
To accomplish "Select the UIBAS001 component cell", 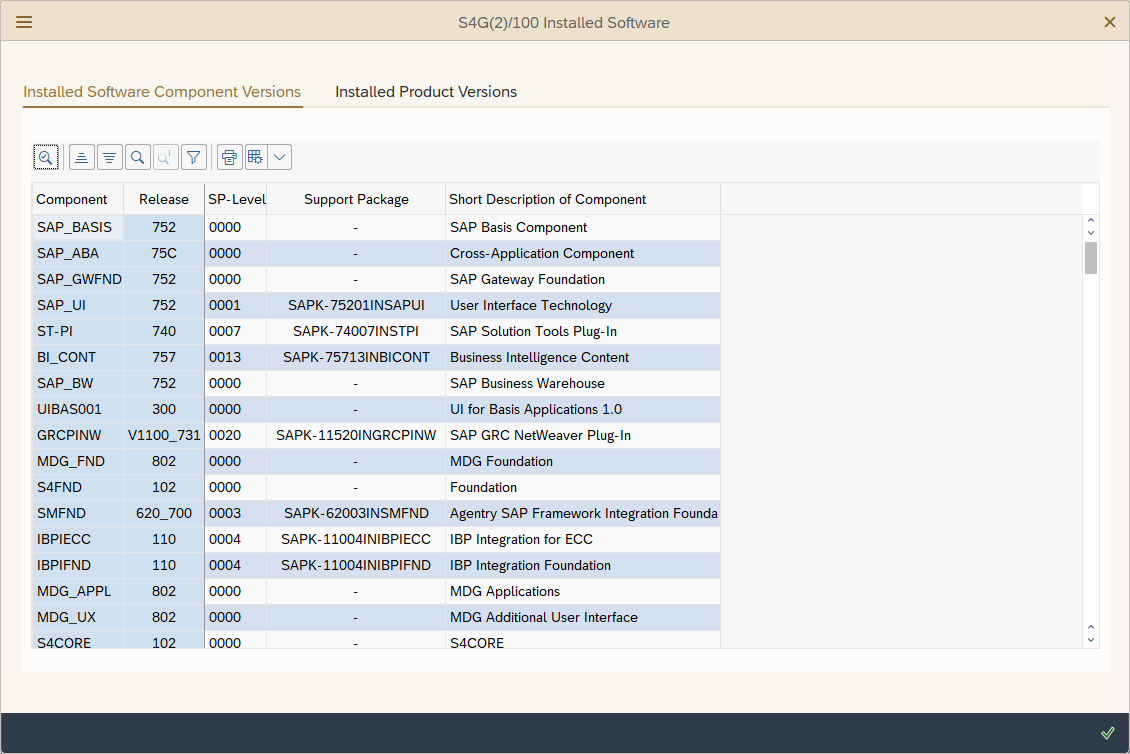I will (x=78, y=409).
